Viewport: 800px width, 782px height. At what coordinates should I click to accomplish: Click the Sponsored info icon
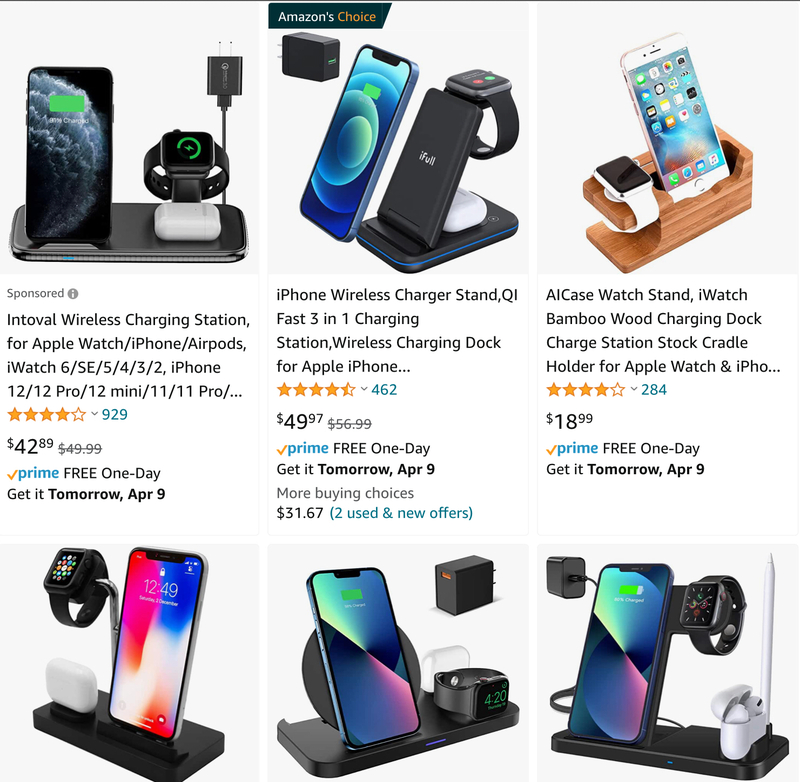click(x=73, y=294)
